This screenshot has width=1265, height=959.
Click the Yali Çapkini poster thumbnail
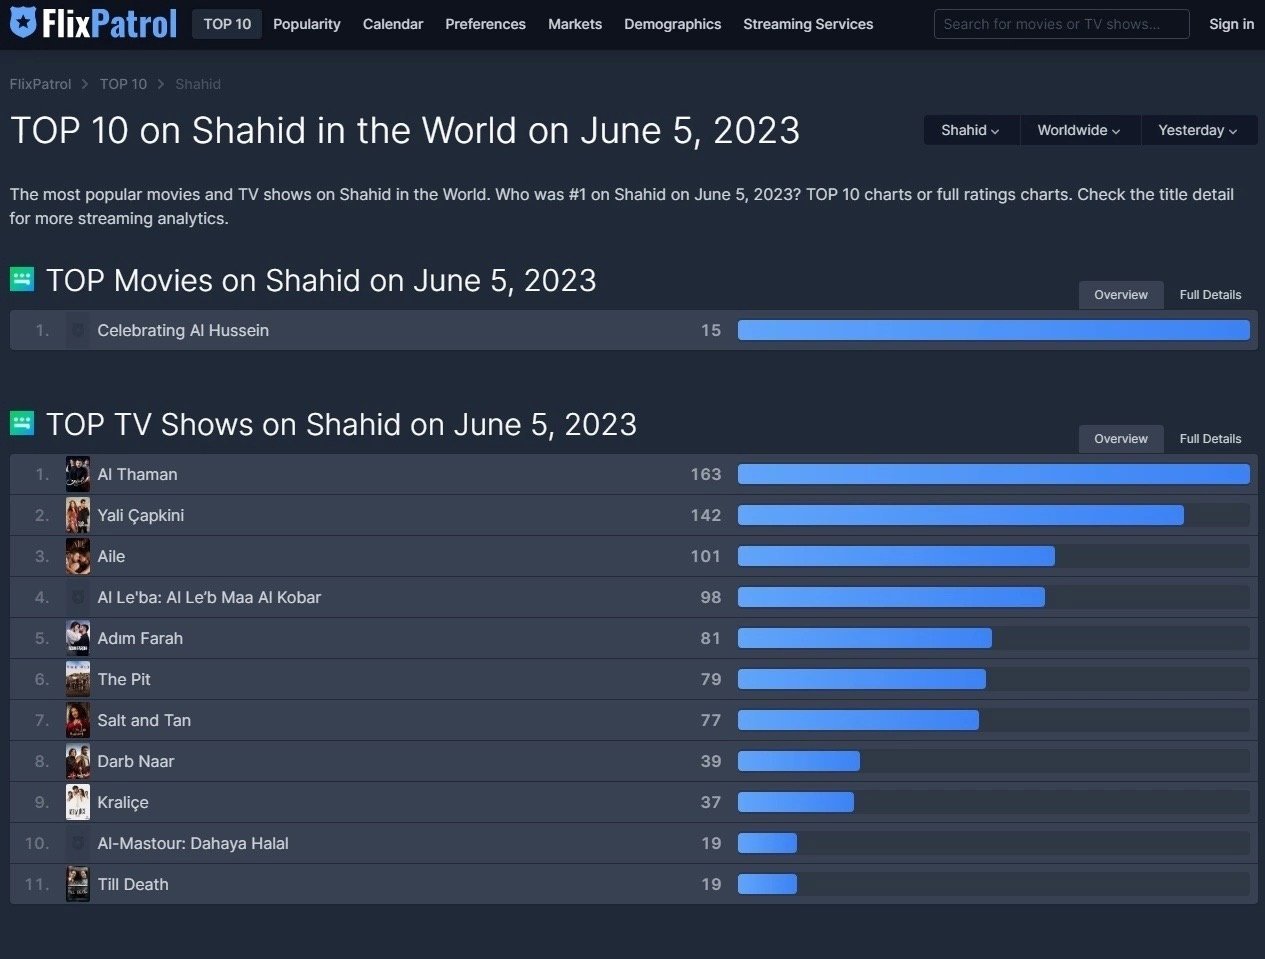pyautogui.click(x=78, y=515)
